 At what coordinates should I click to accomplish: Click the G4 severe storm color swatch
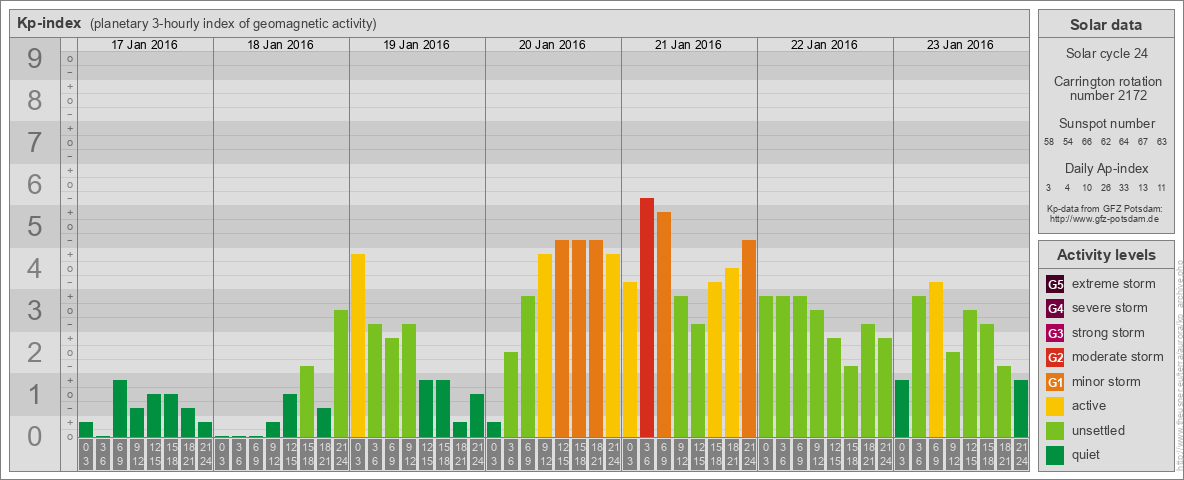click(1055, 308)
